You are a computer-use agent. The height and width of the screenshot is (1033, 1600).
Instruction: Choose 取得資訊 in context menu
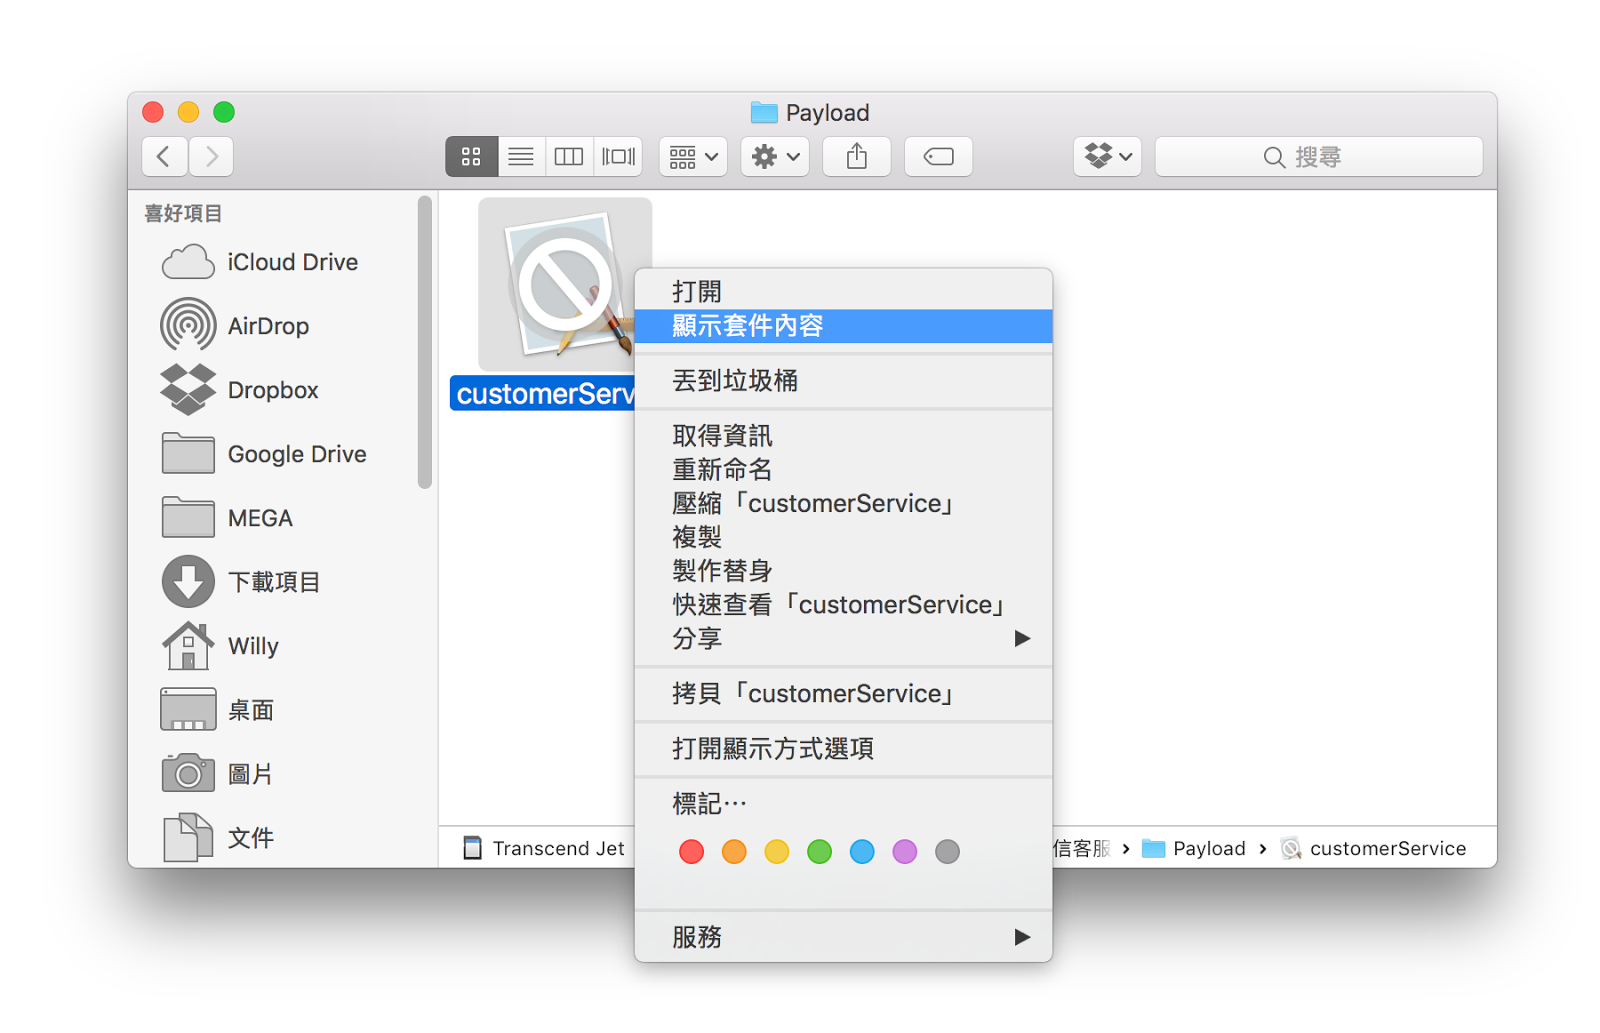(x=843, y=435)
